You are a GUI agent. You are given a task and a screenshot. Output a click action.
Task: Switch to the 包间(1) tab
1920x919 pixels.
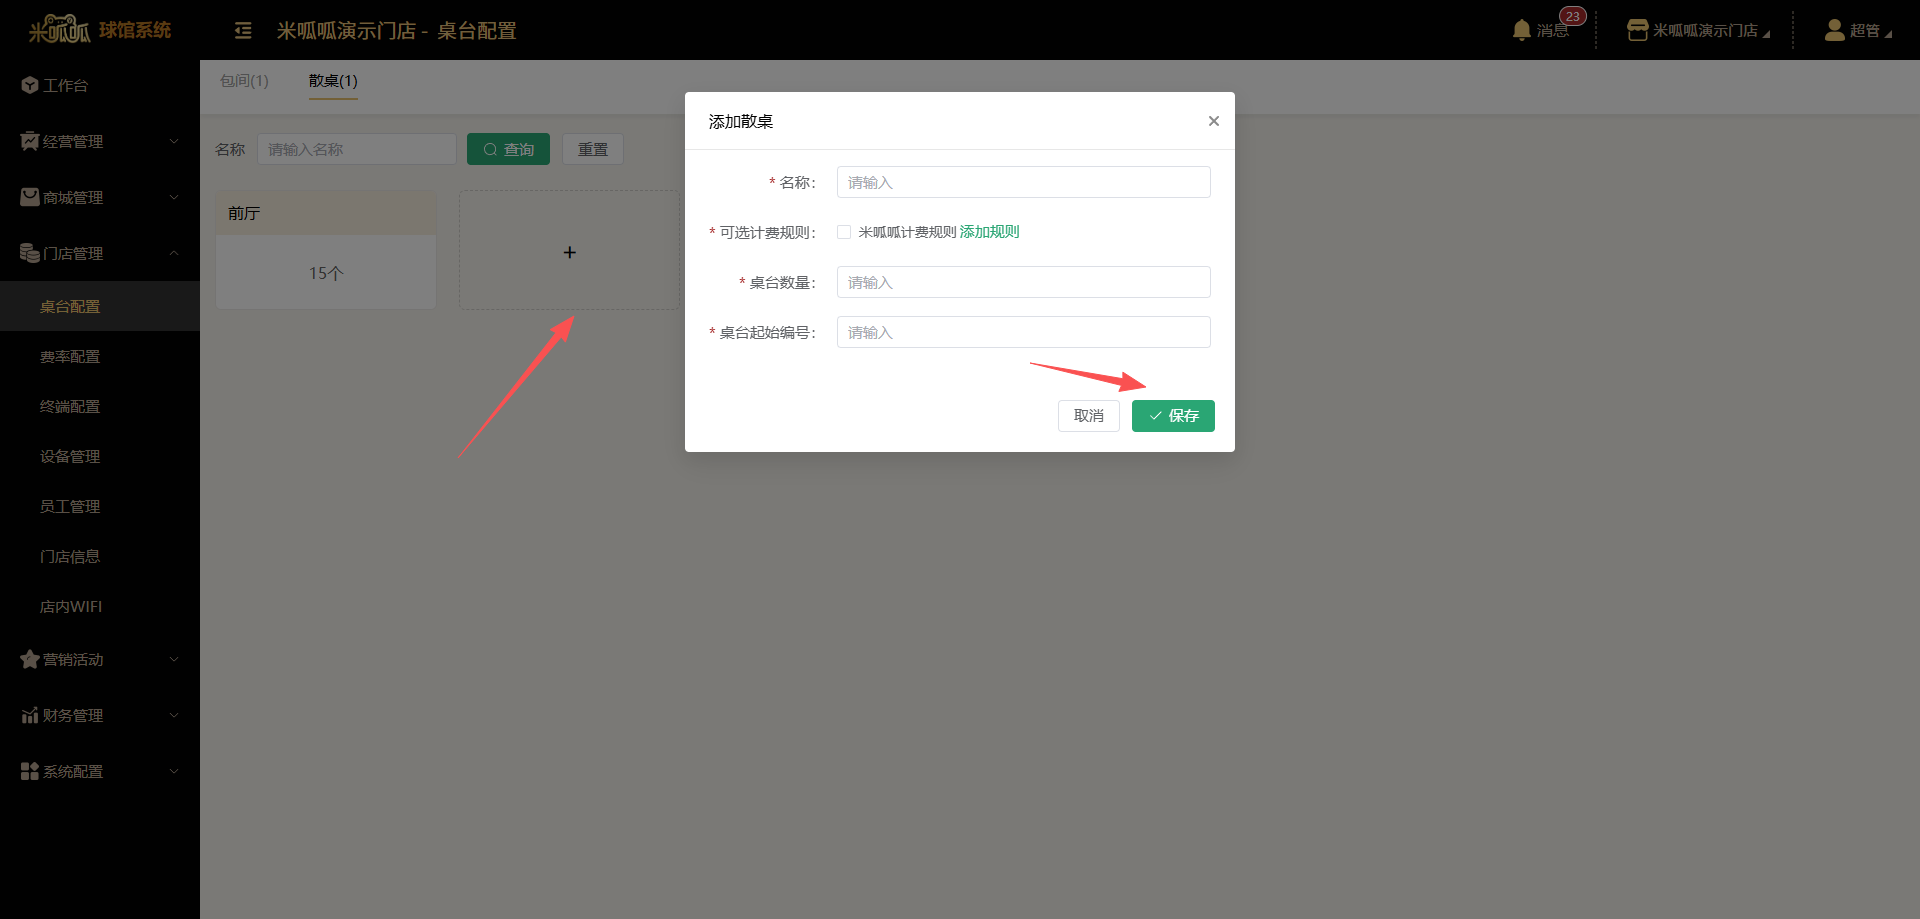(x=244, y=81)
